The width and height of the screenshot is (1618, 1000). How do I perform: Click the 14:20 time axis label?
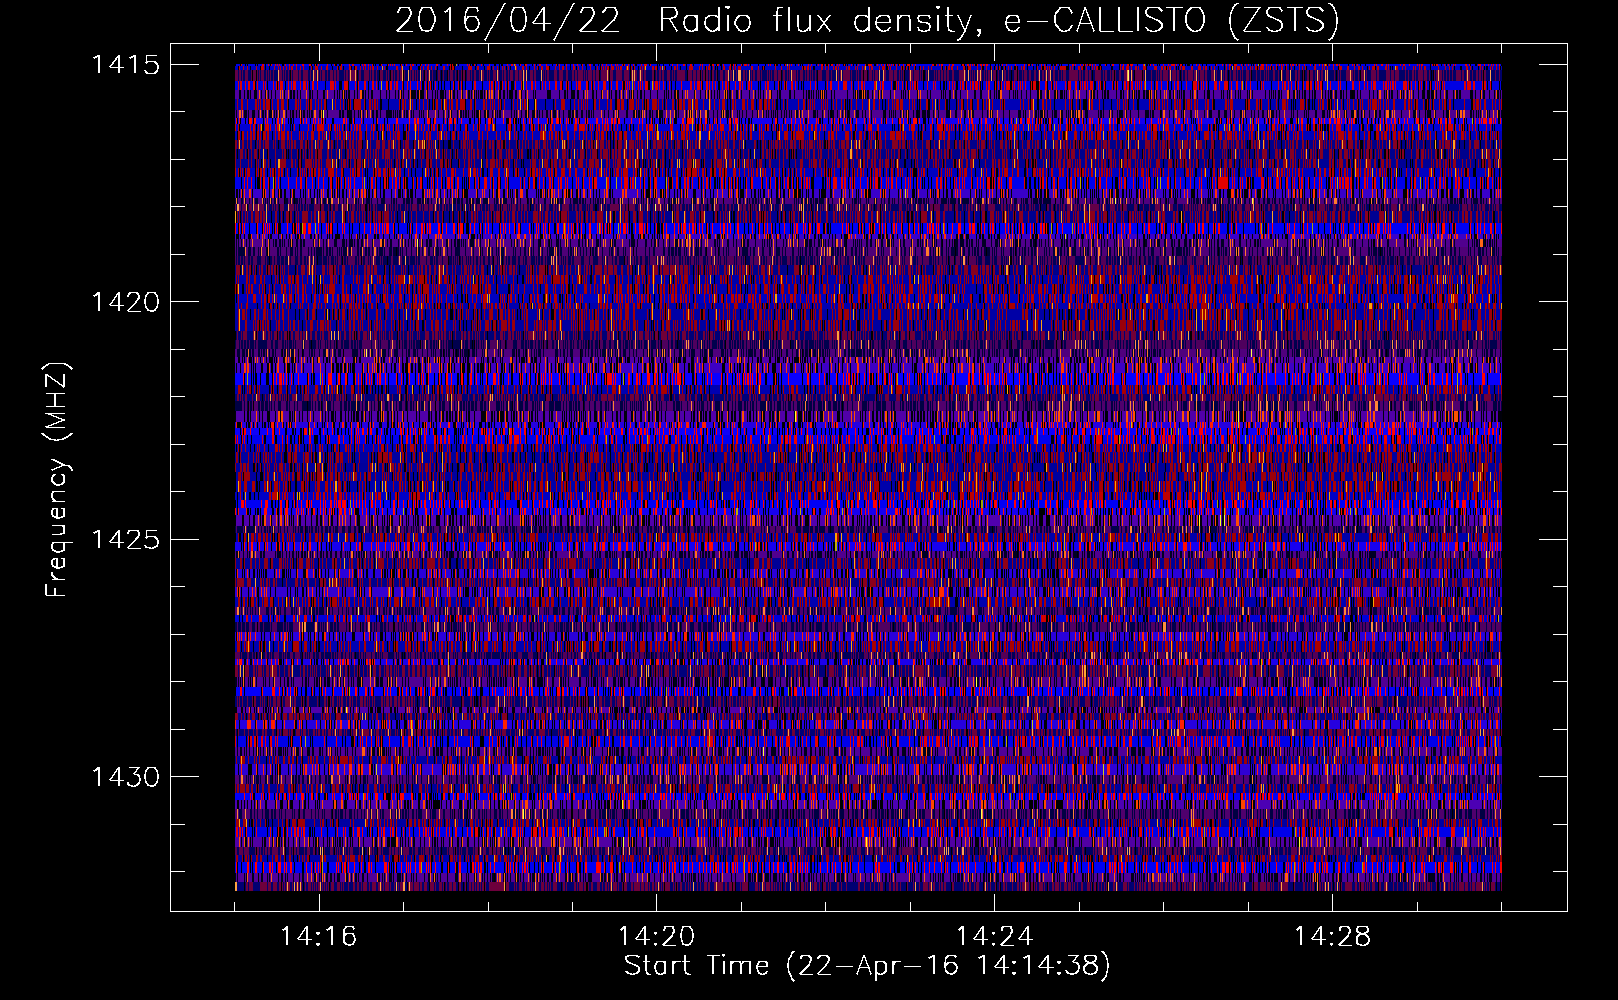pos(657,937)
